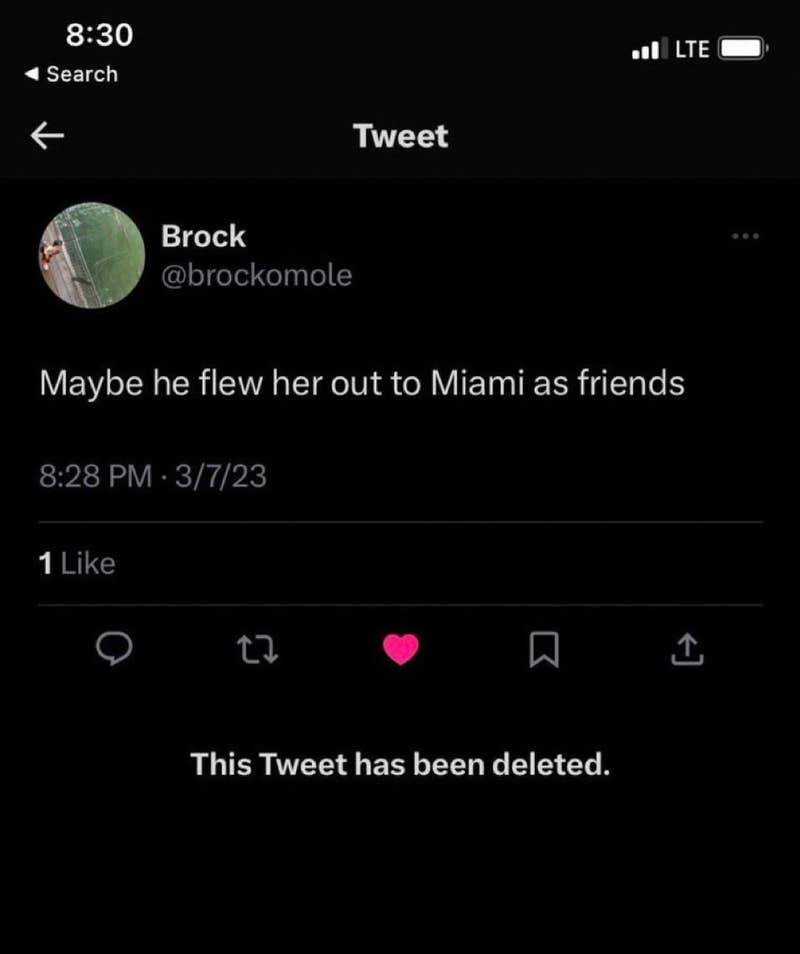Image resolution: width=800 pixels, height=954 pixels.
Task: Tap the cellular signal bars icon
Action: pos(647,49)
